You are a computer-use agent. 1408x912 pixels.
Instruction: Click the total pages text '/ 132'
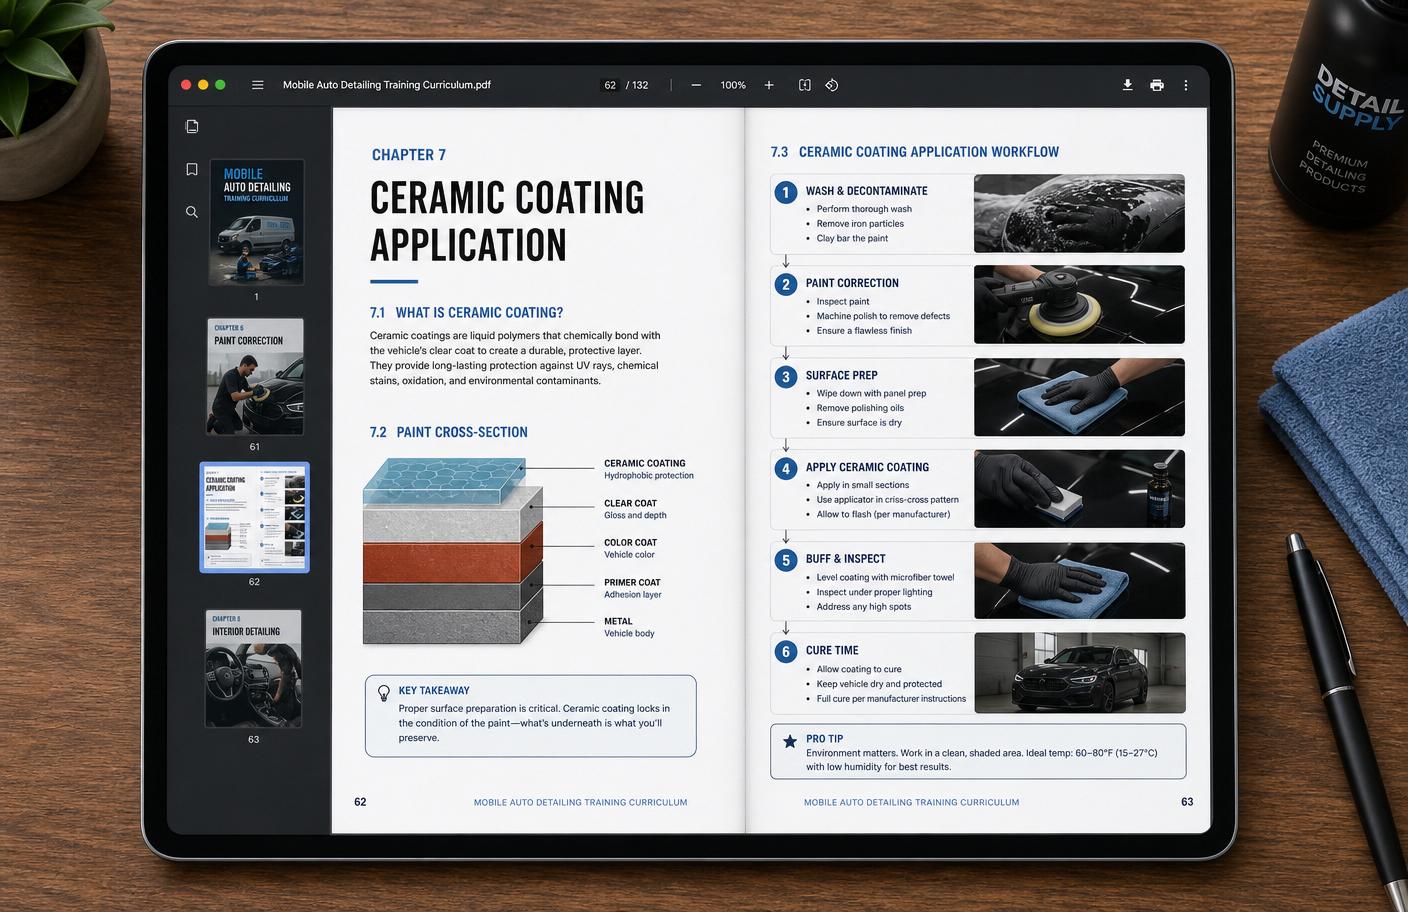pos(637,85)
